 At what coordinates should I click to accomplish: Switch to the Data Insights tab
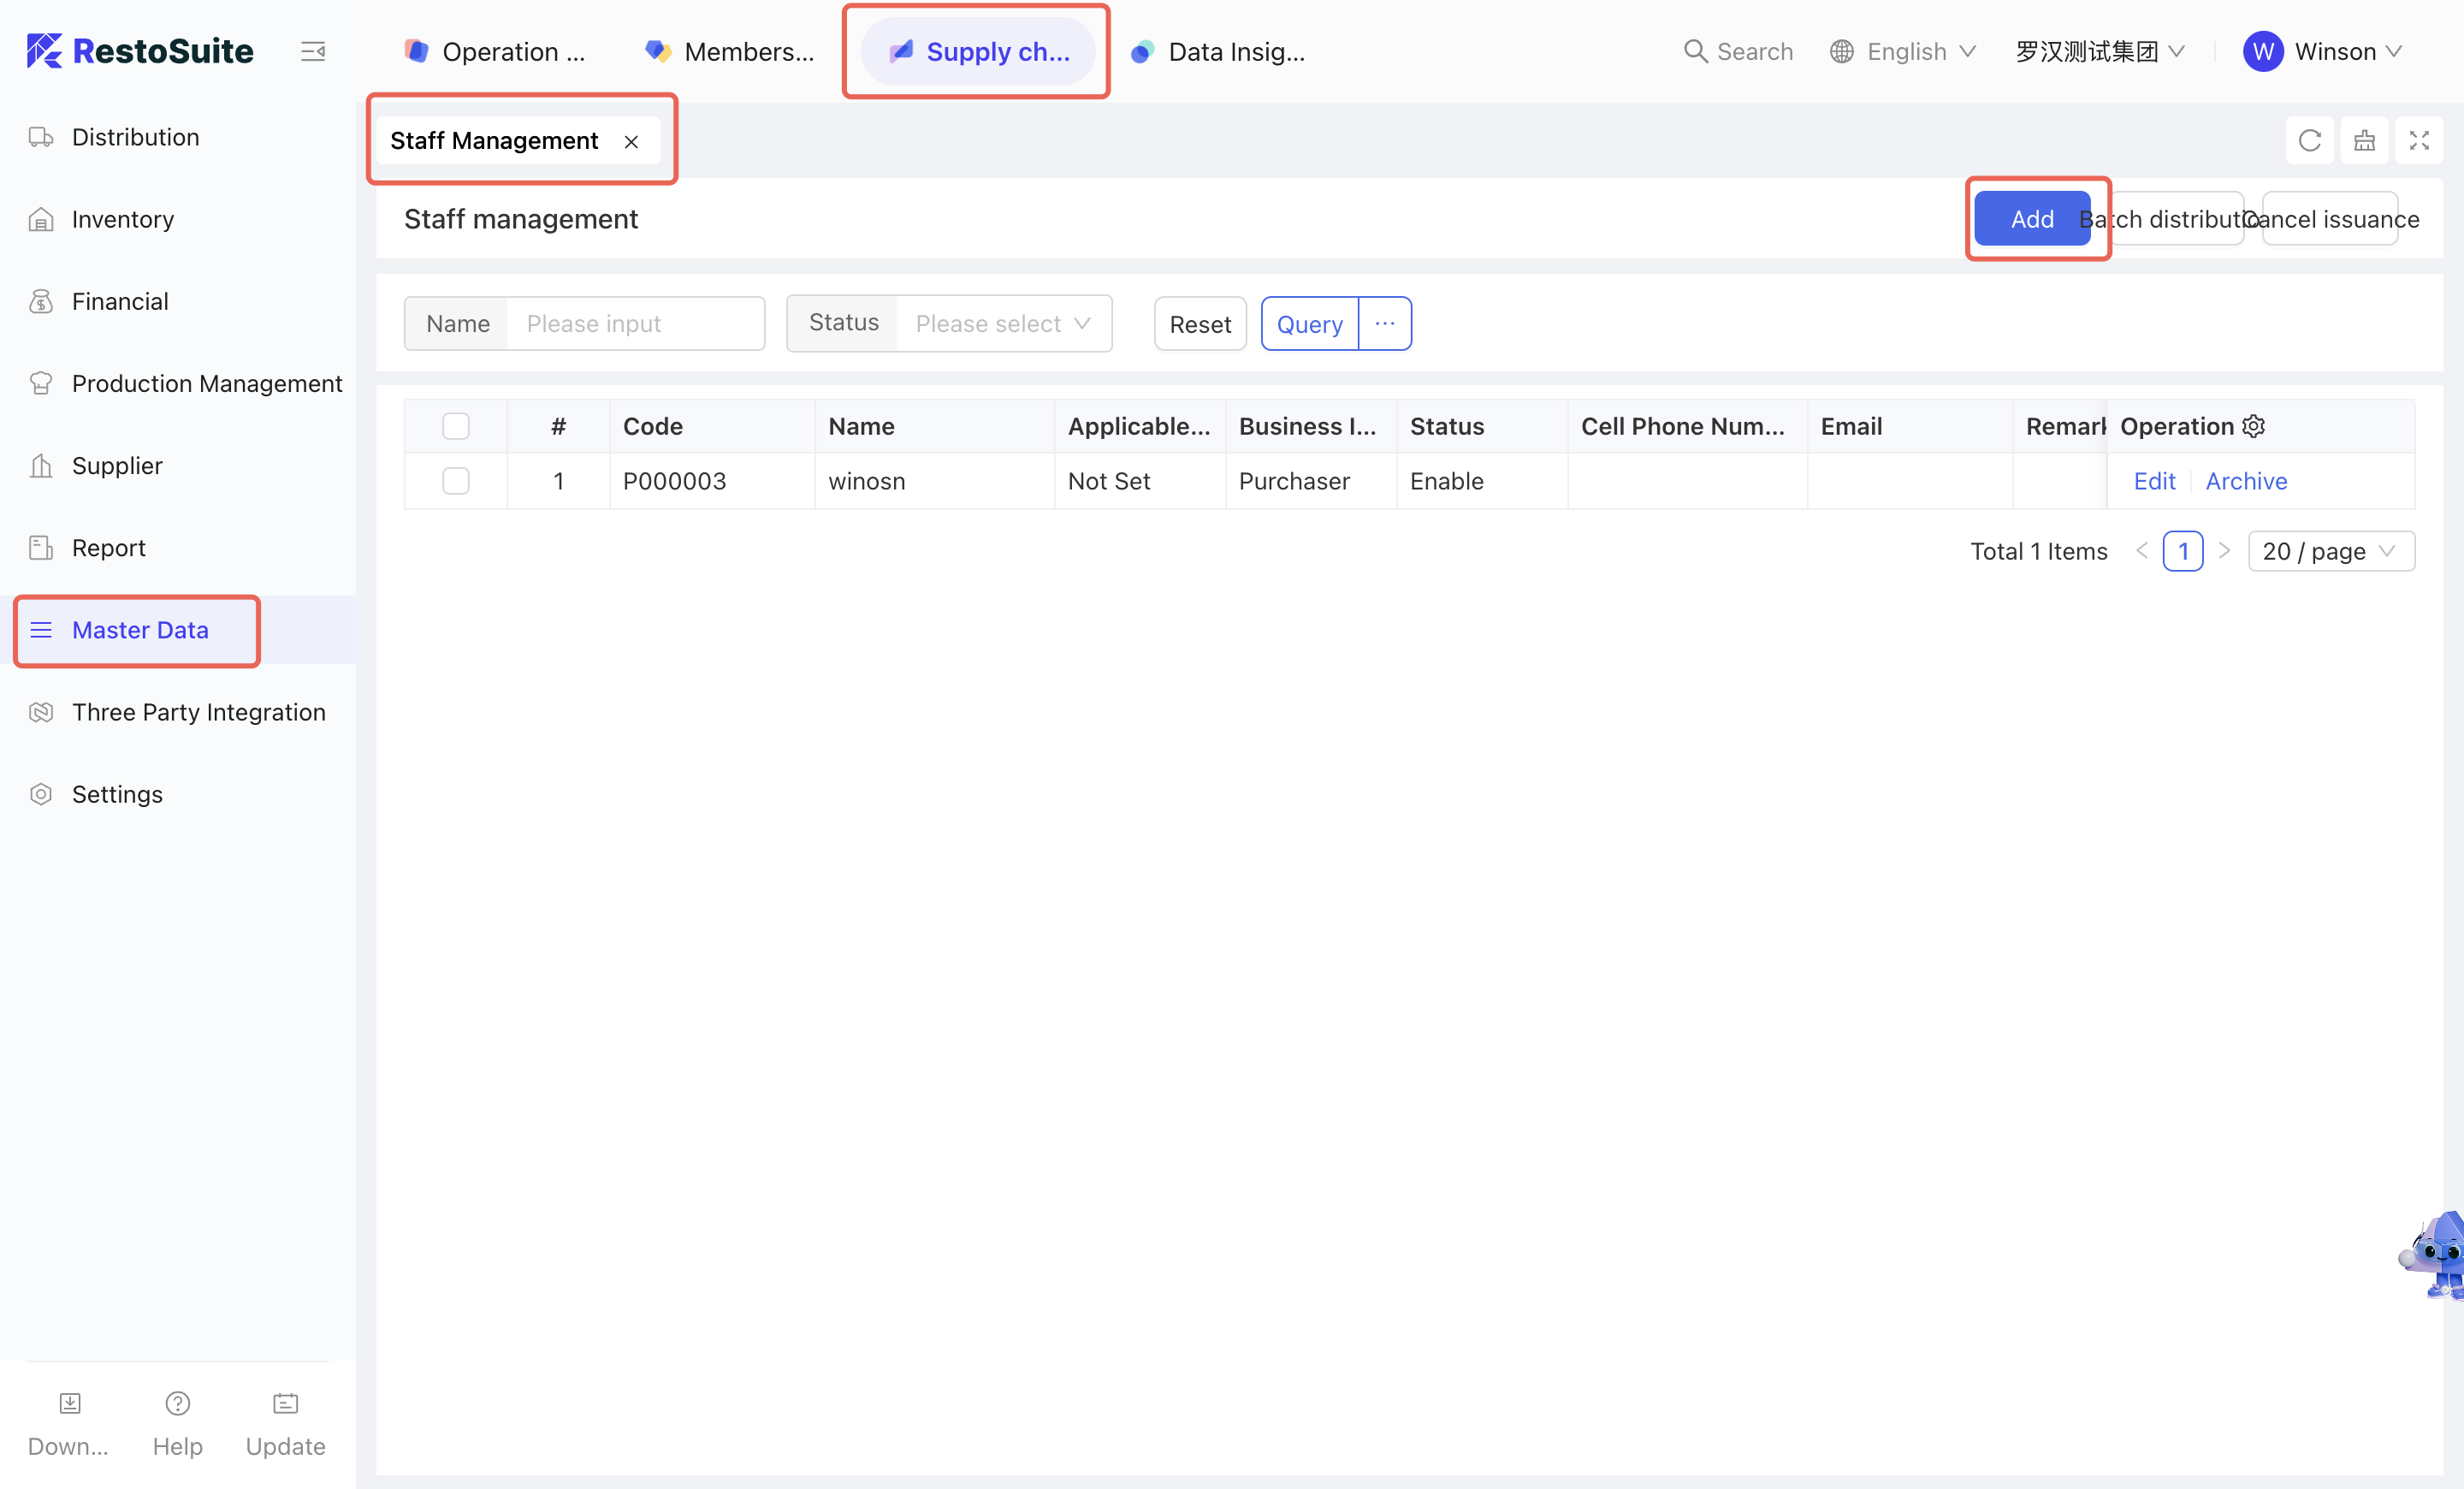point(1218,51)
